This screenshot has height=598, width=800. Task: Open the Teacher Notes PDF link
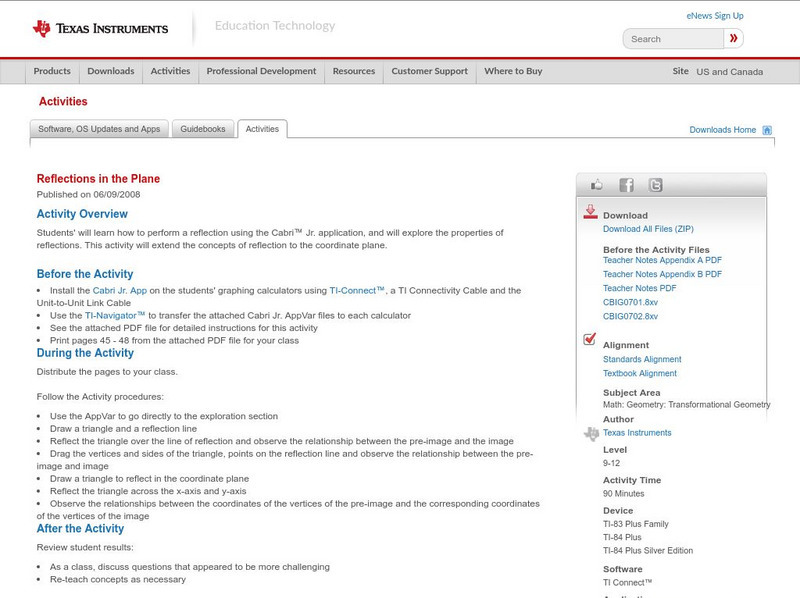click(639, 288)
